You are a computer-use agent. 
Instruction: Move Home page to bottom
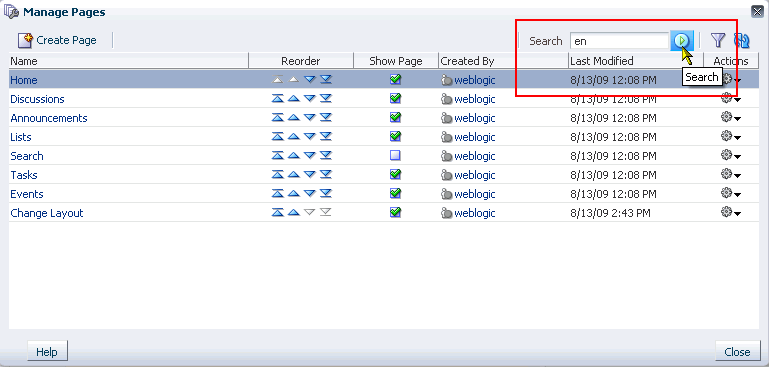click(326, 79)
